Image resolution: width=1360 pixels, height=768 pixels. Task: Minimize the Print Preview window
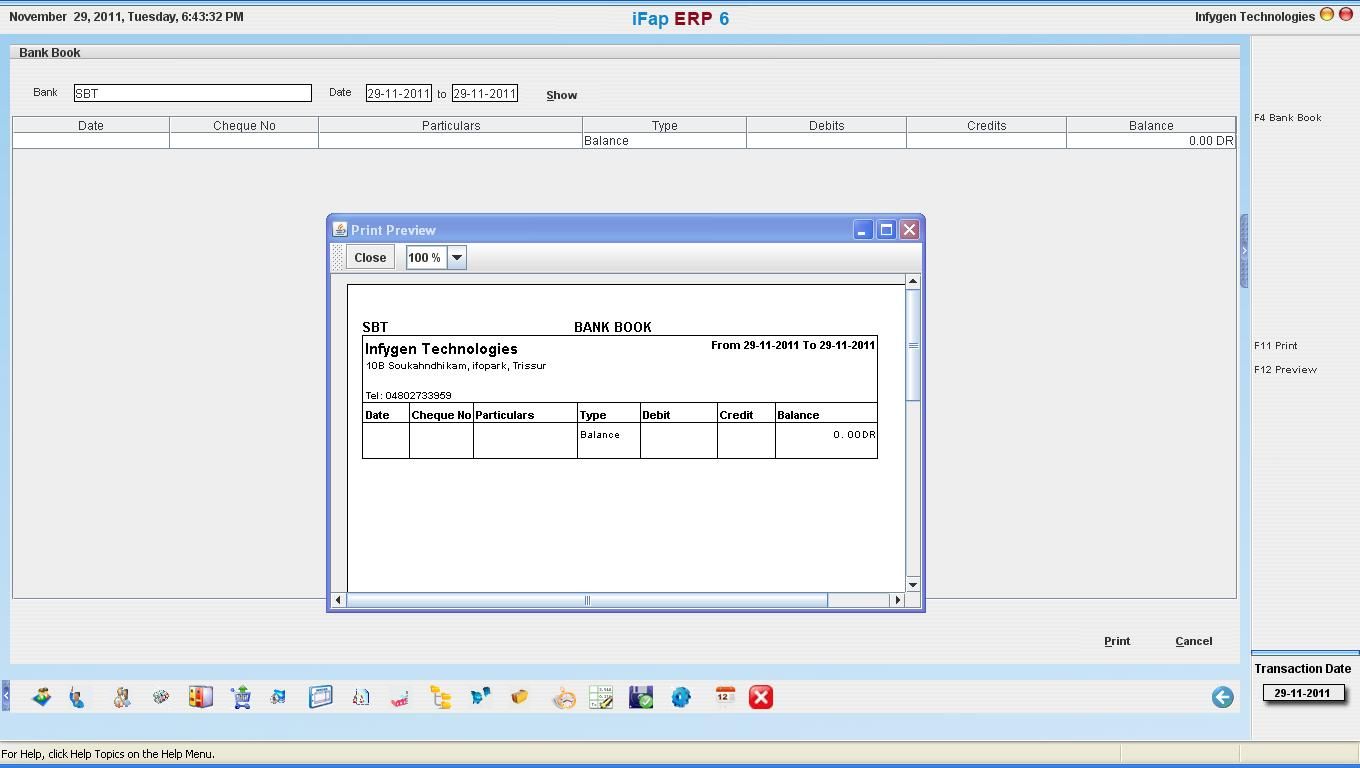point(862,230)
